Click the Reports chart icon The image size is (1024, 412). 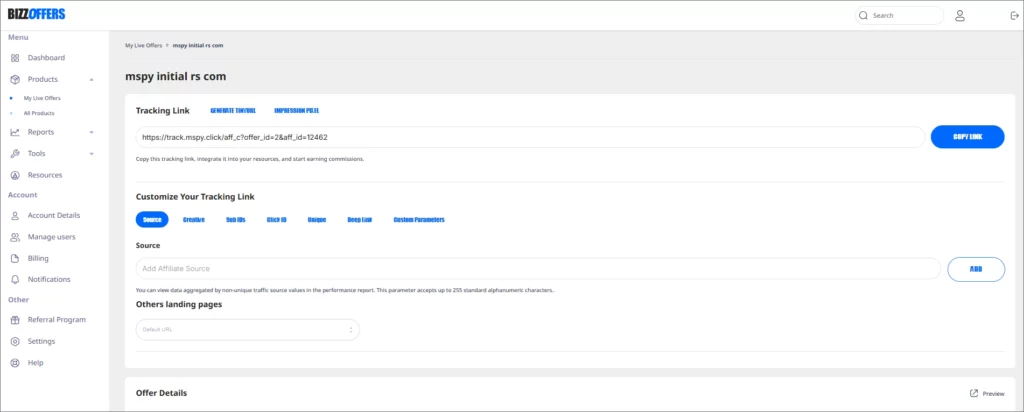pyautogui.click(x=15, y=133)
